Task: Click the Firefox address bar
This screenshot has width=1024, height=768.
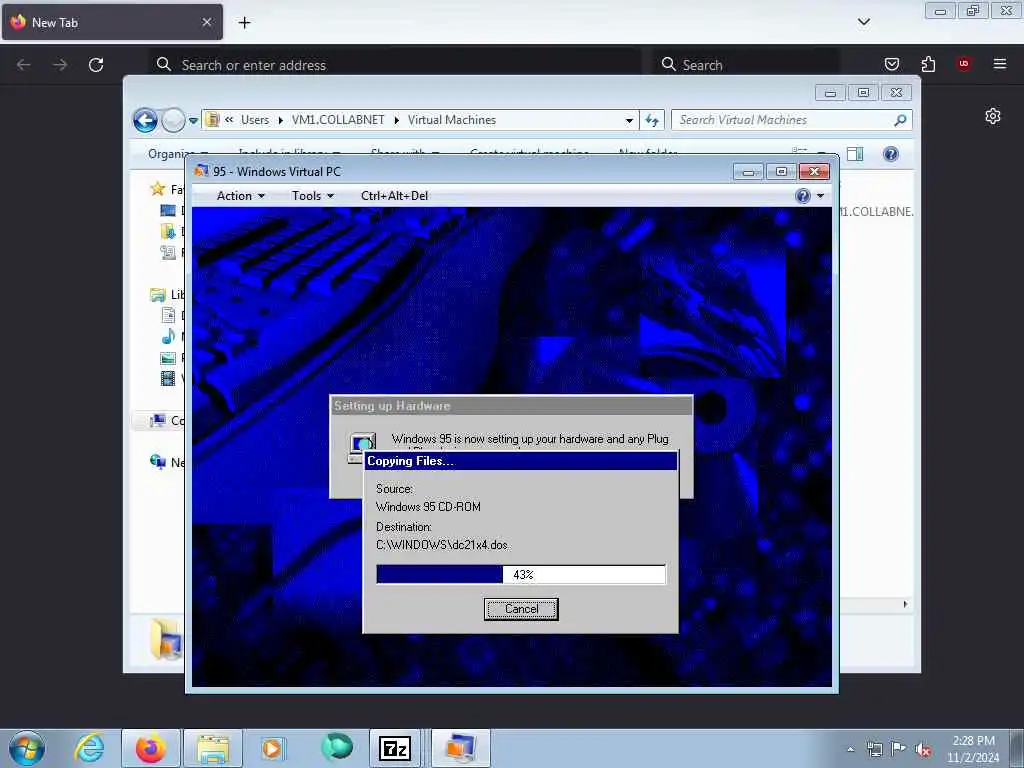Action: [395, 65]
